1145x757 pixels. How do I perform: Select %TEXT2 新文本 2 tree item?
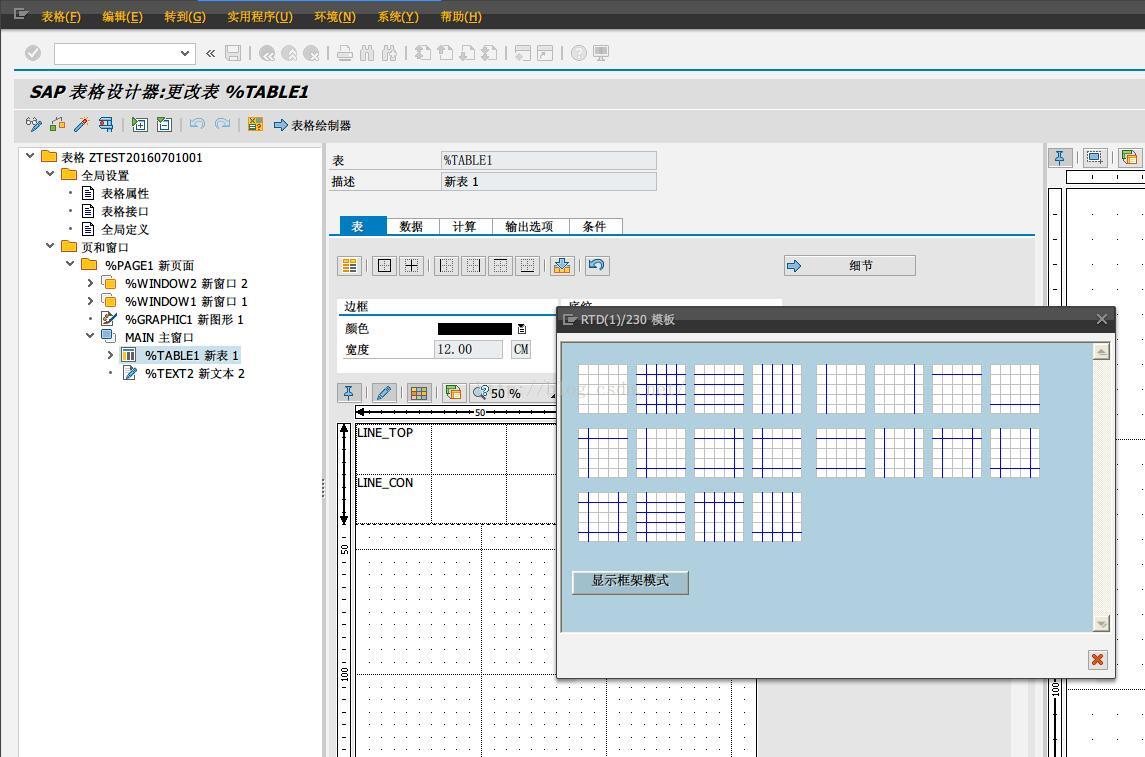coord(194,374)
